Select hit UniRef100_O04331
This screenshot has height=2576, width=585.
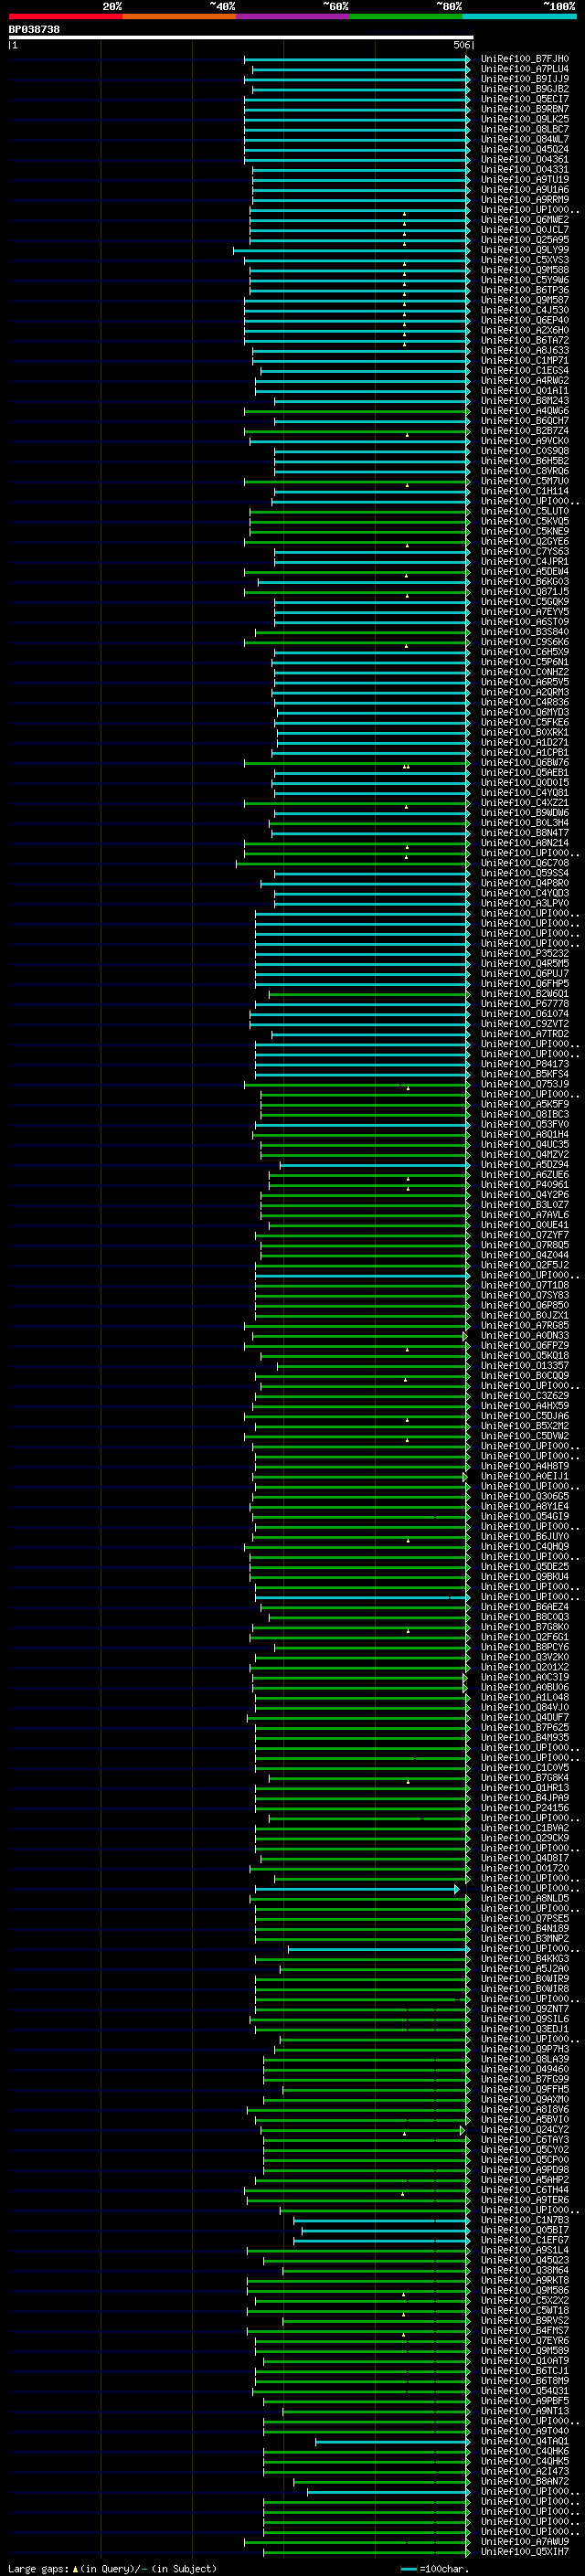[524, 170]
